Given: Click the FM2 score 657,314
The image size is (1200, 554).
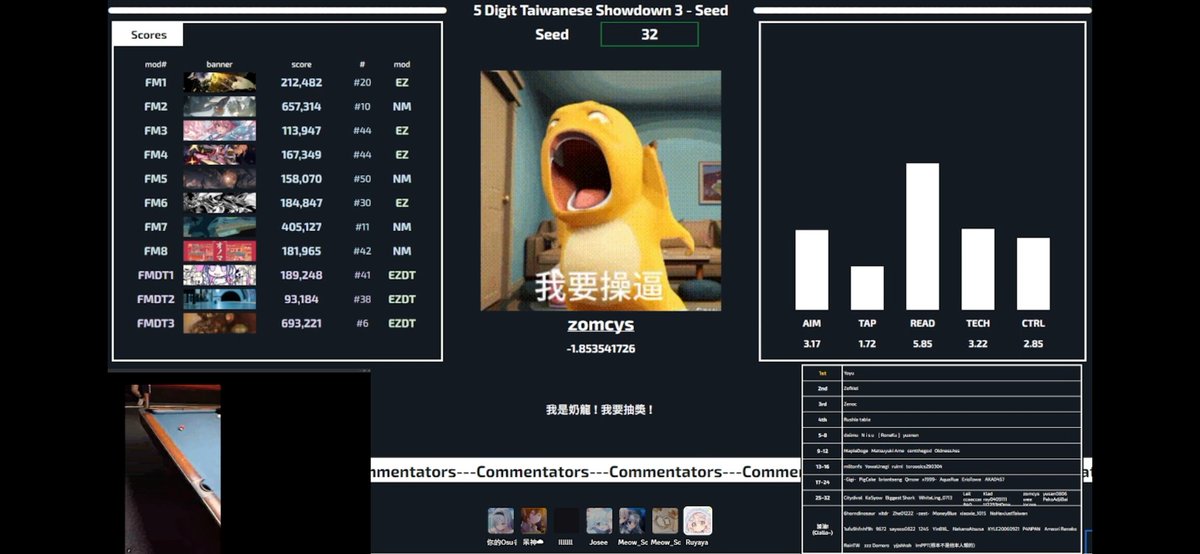Looking at the screenshot, I should [301, 107].
